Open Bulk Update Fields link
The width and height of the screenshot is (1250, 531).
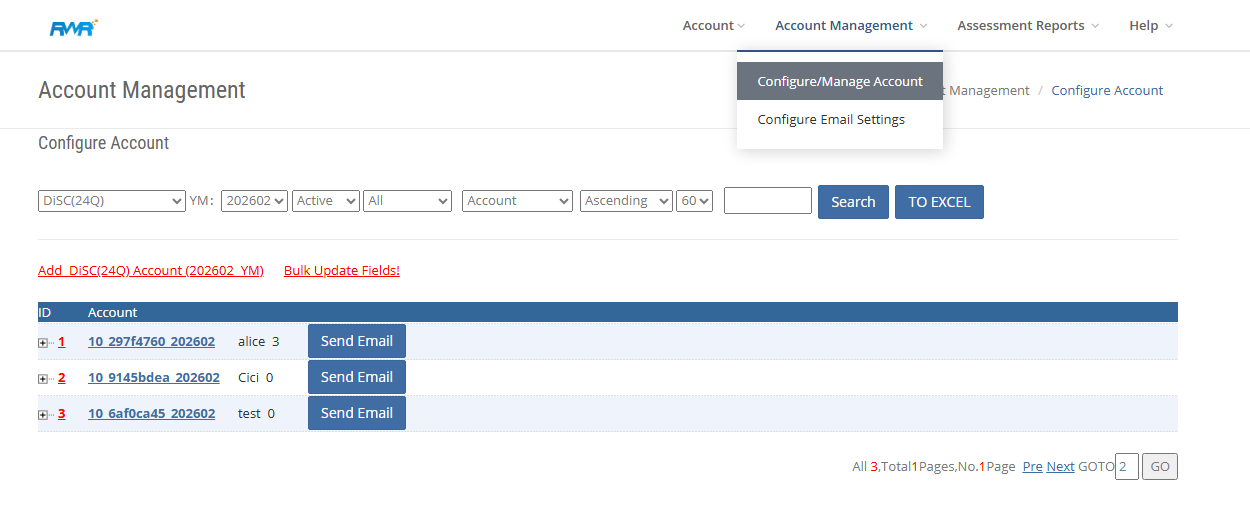342,271
